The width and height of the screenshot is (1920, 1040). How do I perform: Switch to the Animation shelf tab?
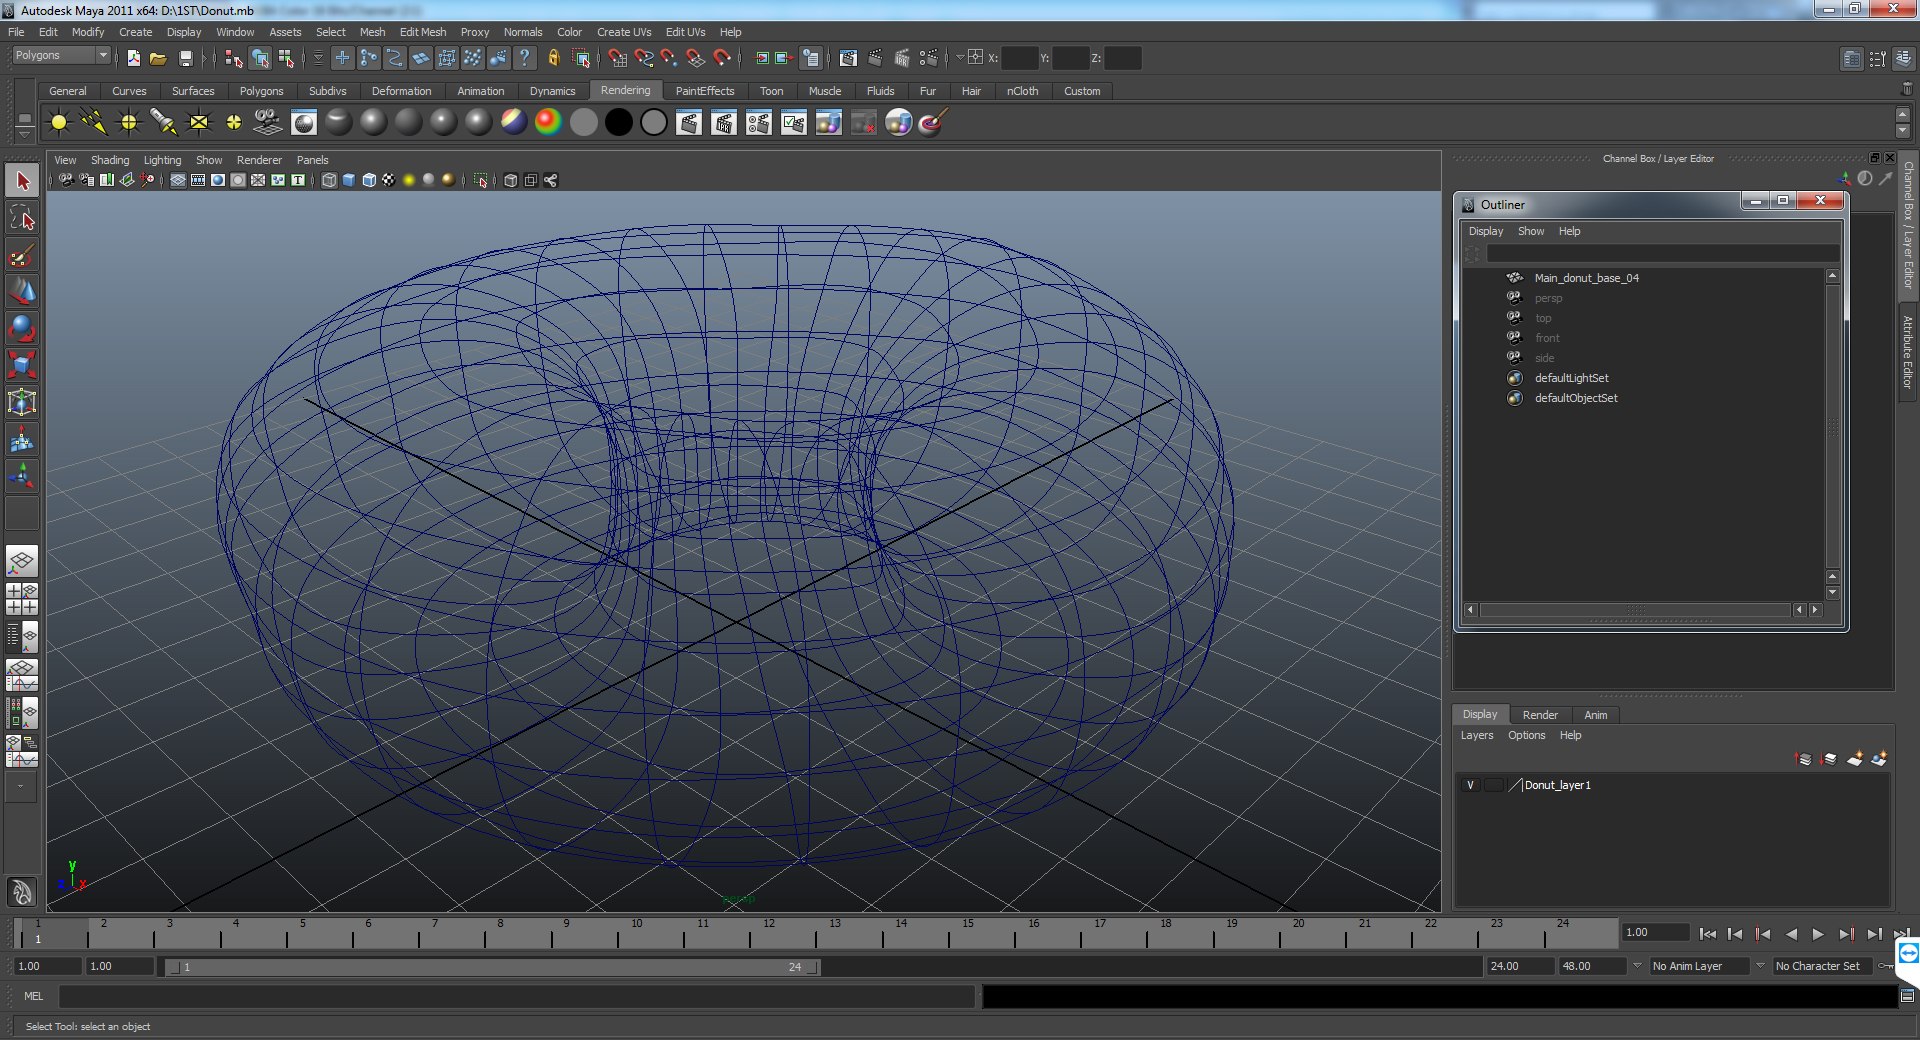pyautogui.click(x=481, y=91)
